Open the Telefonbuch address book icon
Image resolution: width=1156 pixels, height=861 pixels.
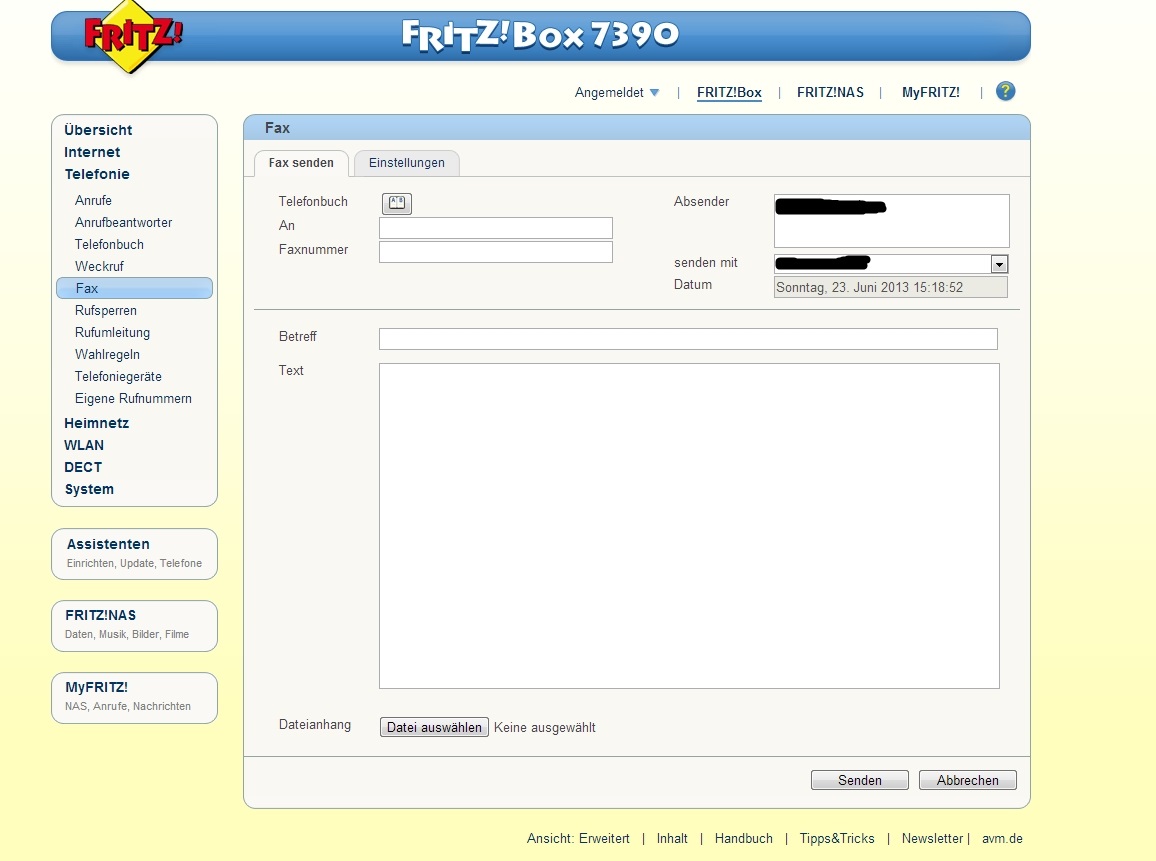397,203
